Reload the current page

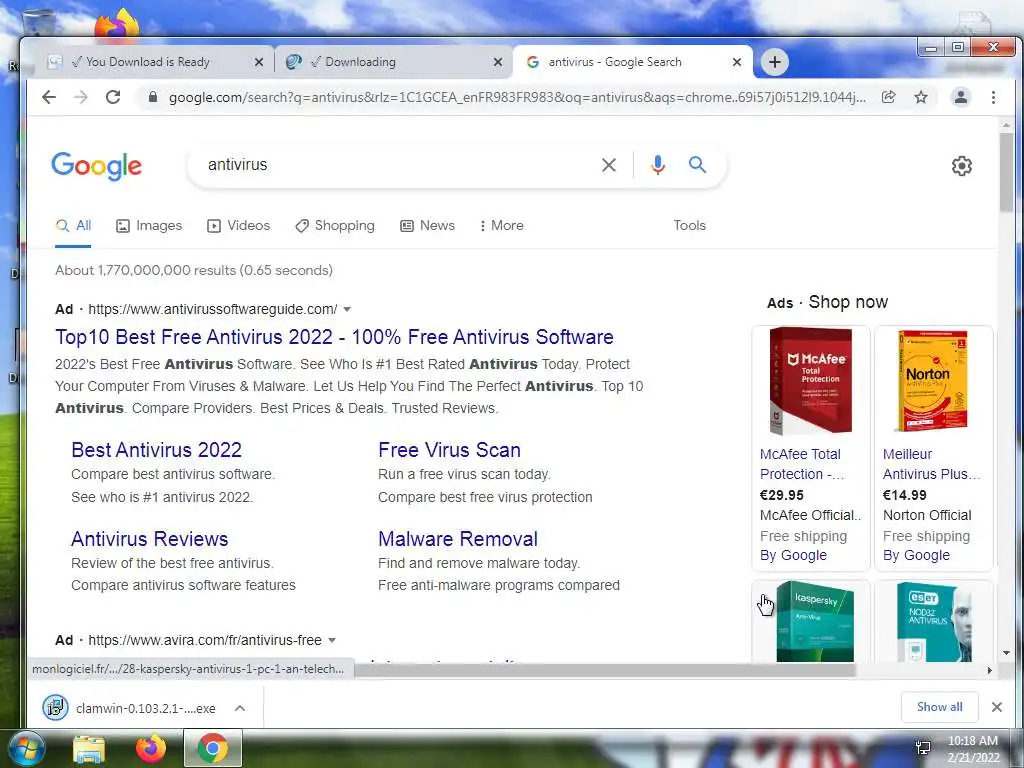113,97
